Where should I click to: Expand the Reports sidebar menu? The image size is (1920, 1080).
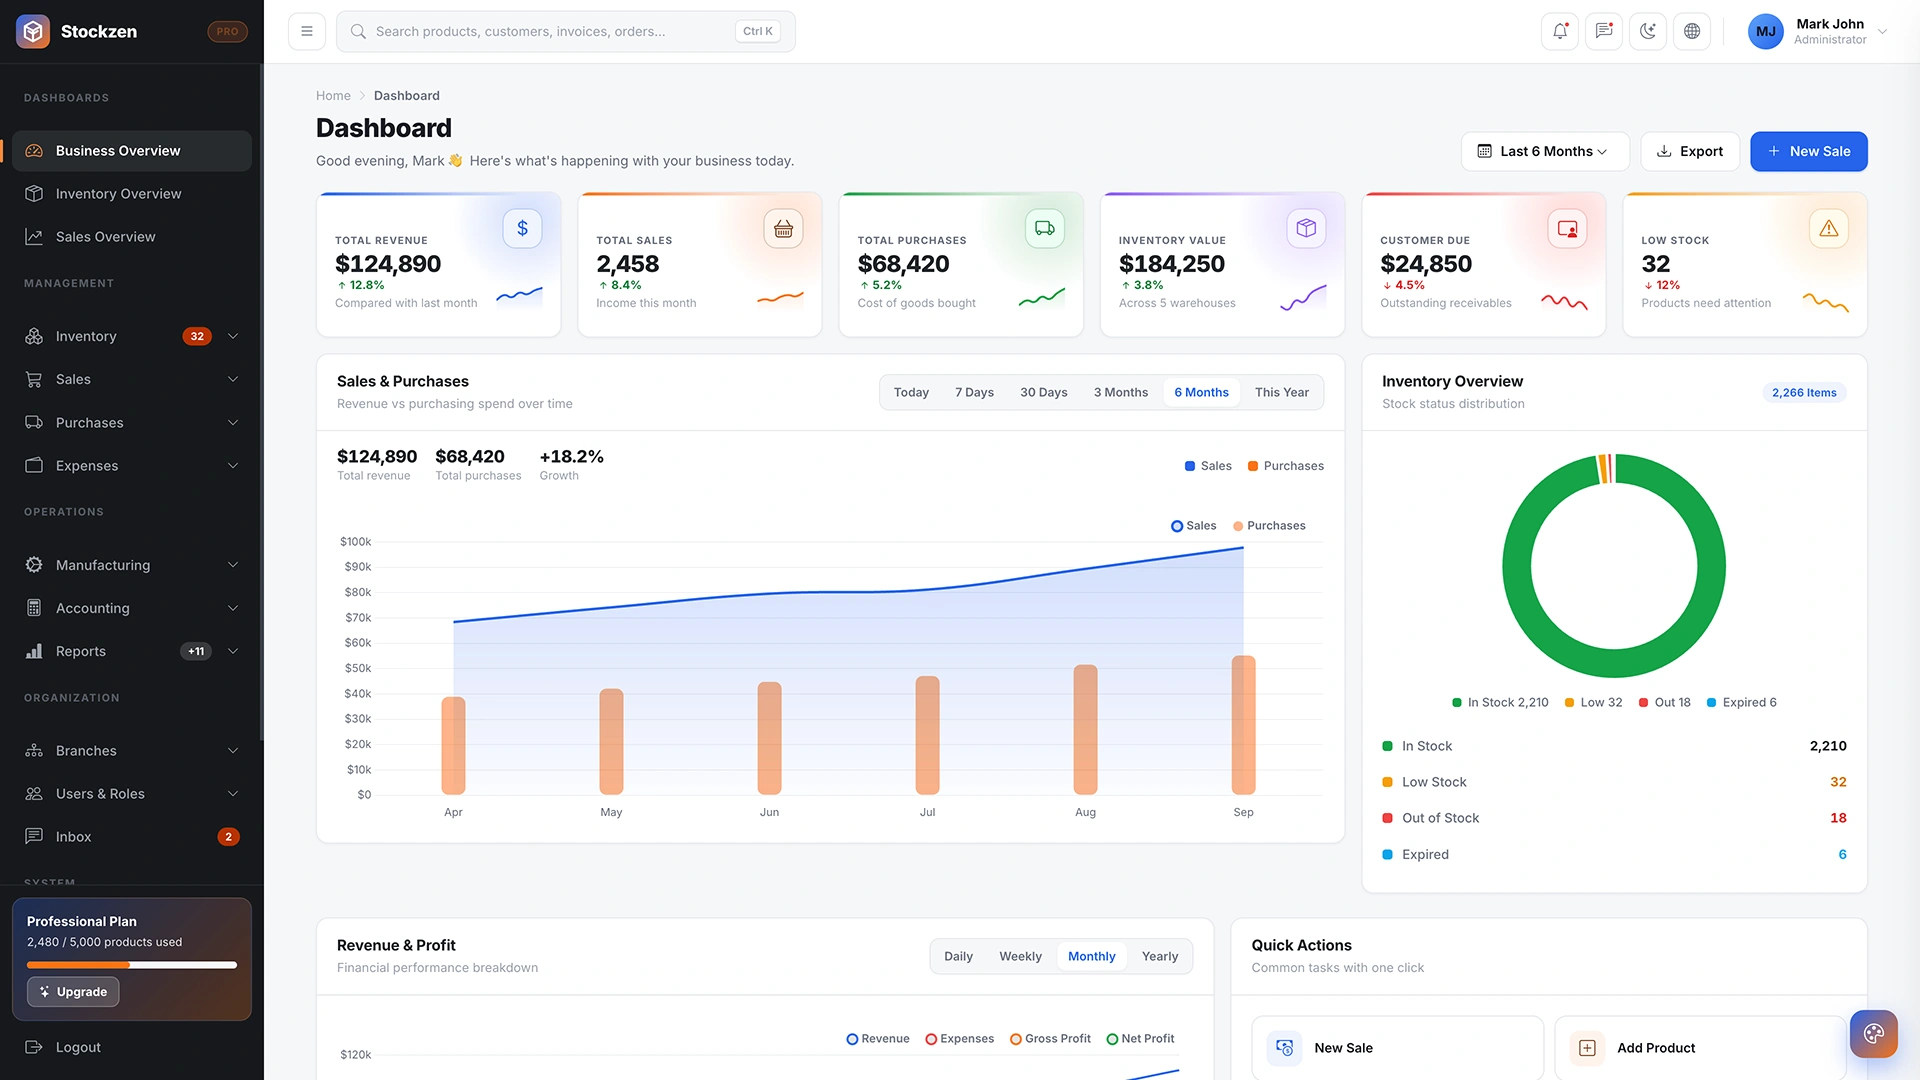[132, 651]
